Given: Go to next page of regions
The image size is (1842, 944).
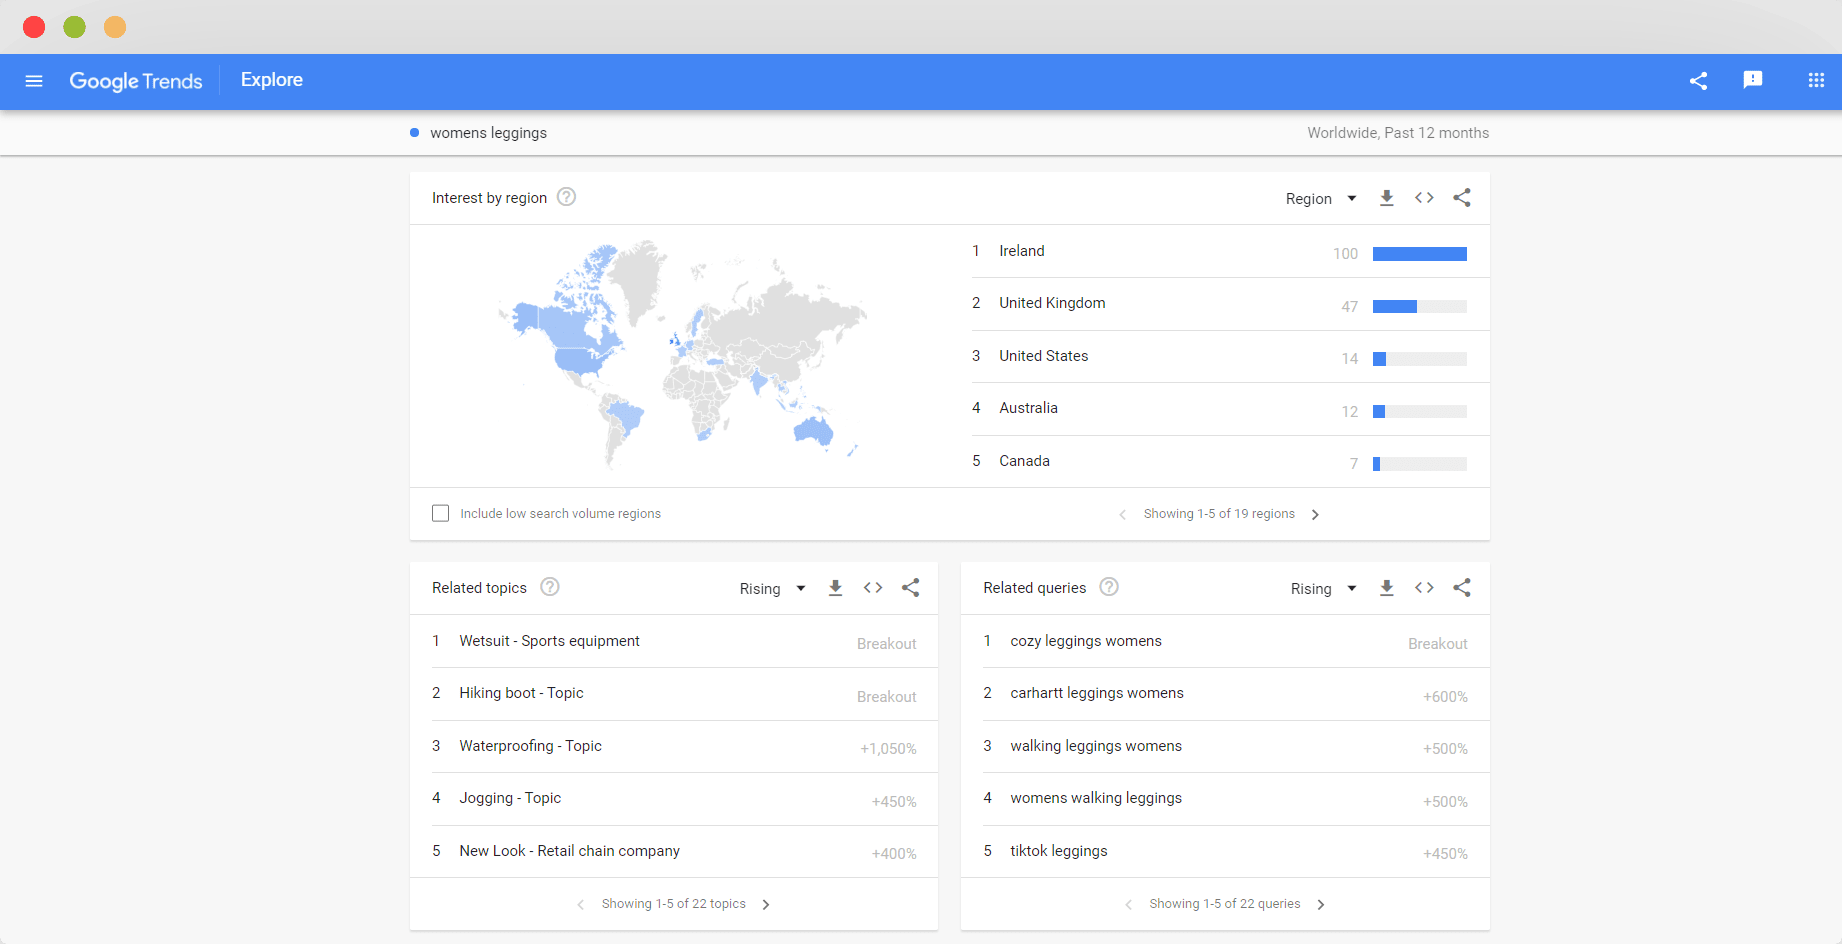Looking at the screenshot, I should (1316, 514).
